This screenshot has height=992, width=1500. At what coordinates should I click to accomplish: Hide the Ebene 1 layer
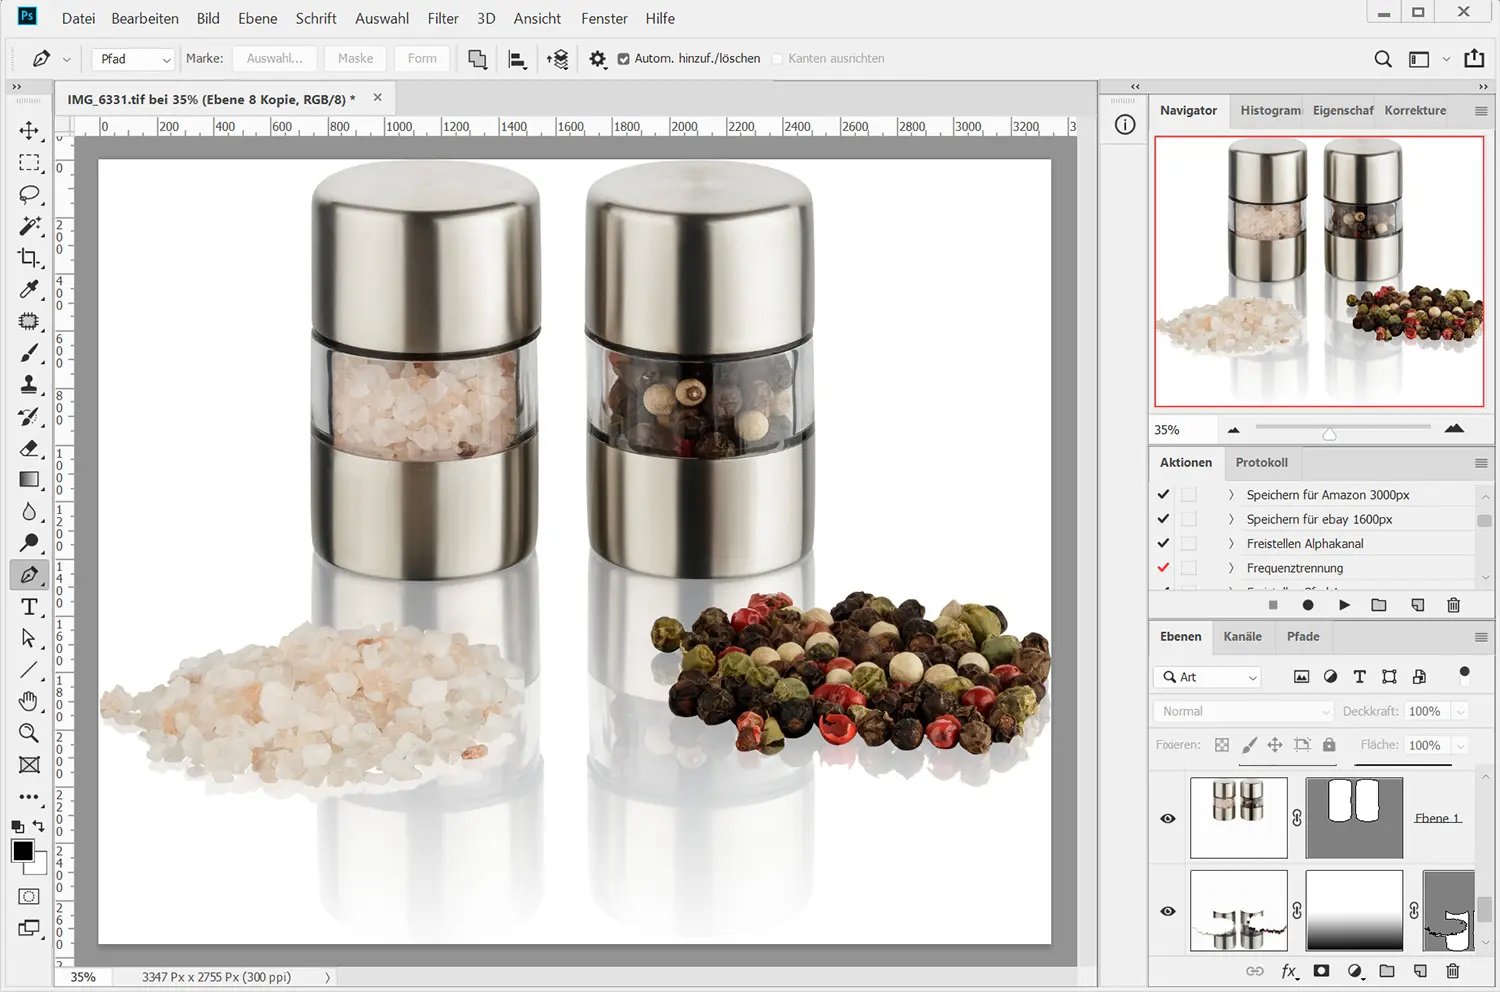1167,819
